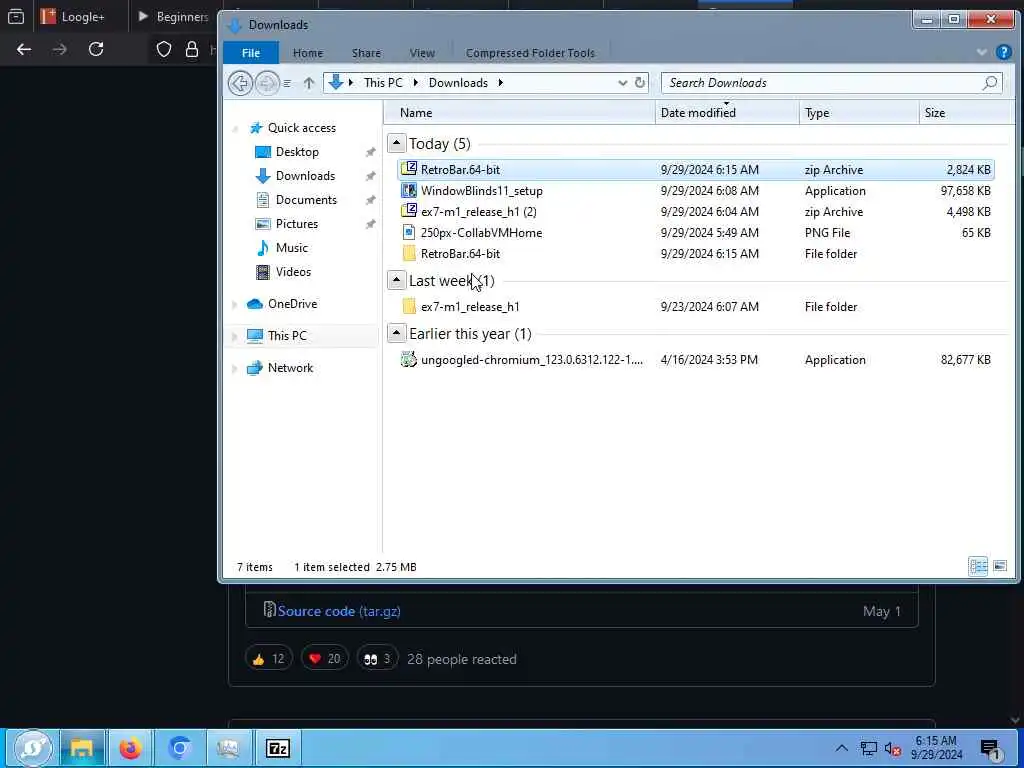Open Music in navigation pane

291,248
